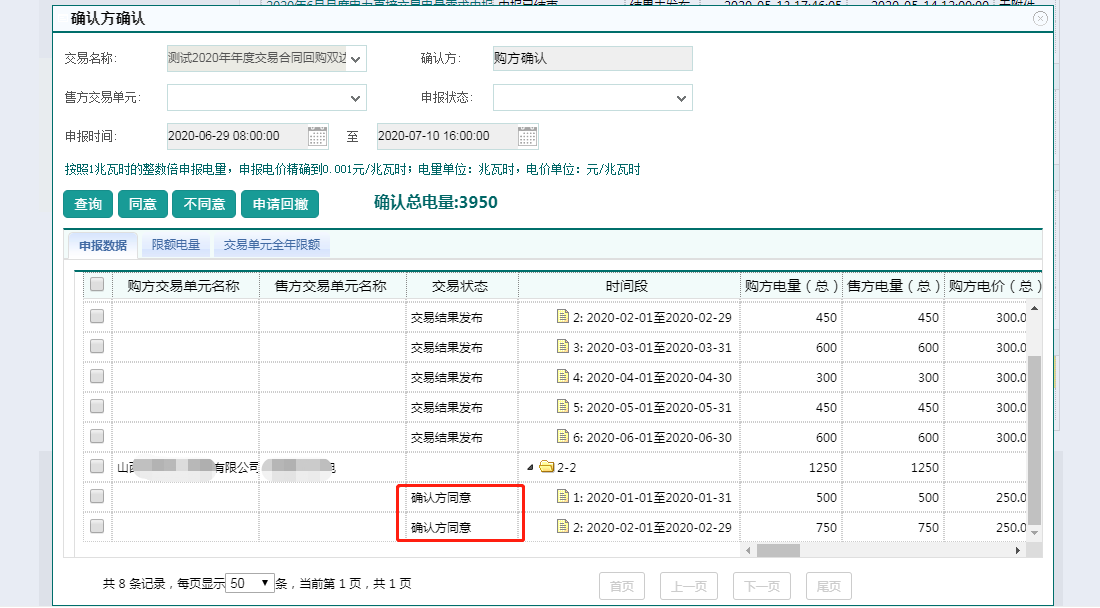Screen dimensions: 1100x608
Task: Switch to the 交易单元全年限额 tab
Action: click(271, 245)
